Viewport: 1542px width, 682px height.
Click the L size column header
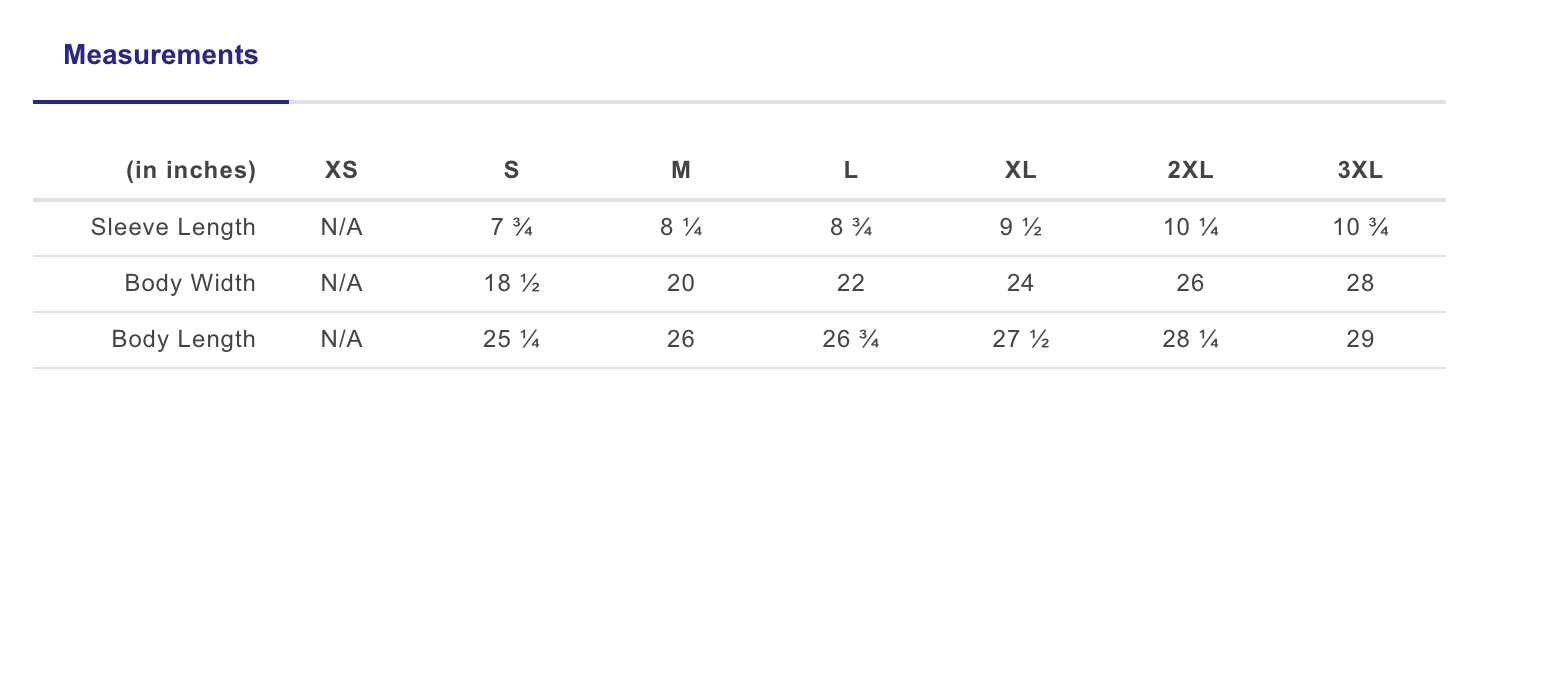click(850, 170)
